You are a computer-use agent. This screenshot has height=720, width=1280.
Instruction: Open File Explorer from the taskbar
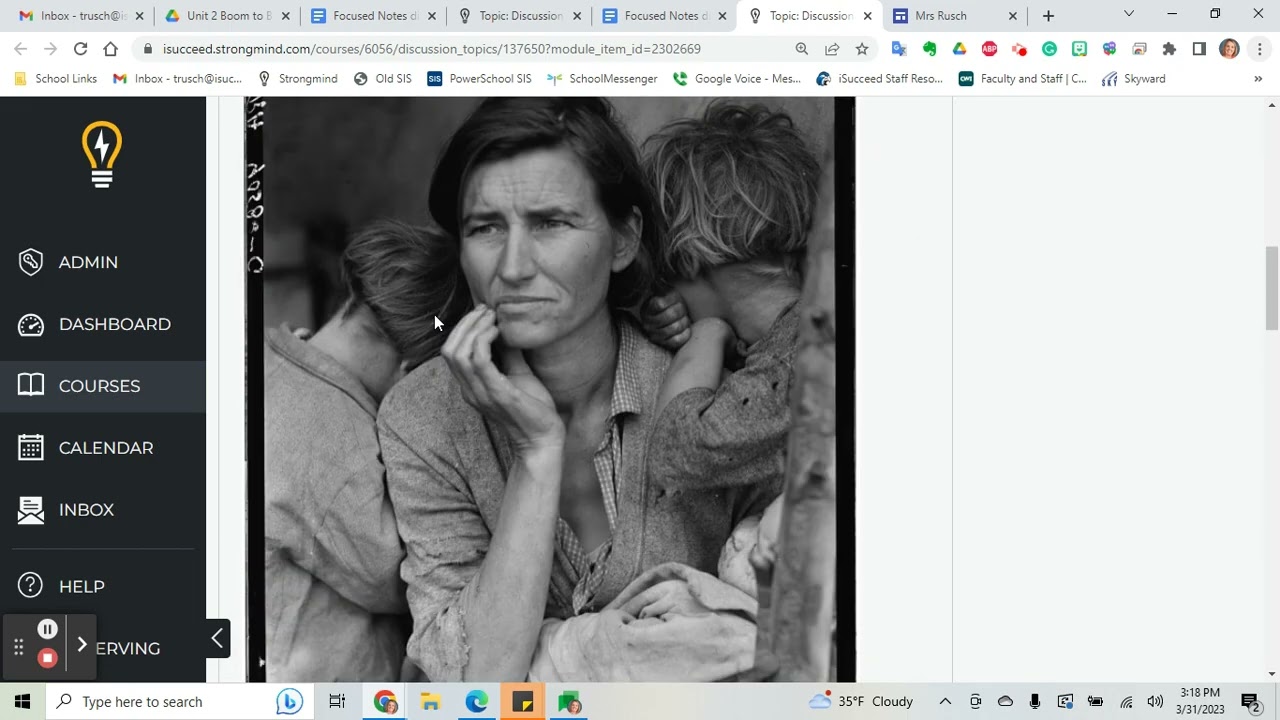tap(430, 702)
